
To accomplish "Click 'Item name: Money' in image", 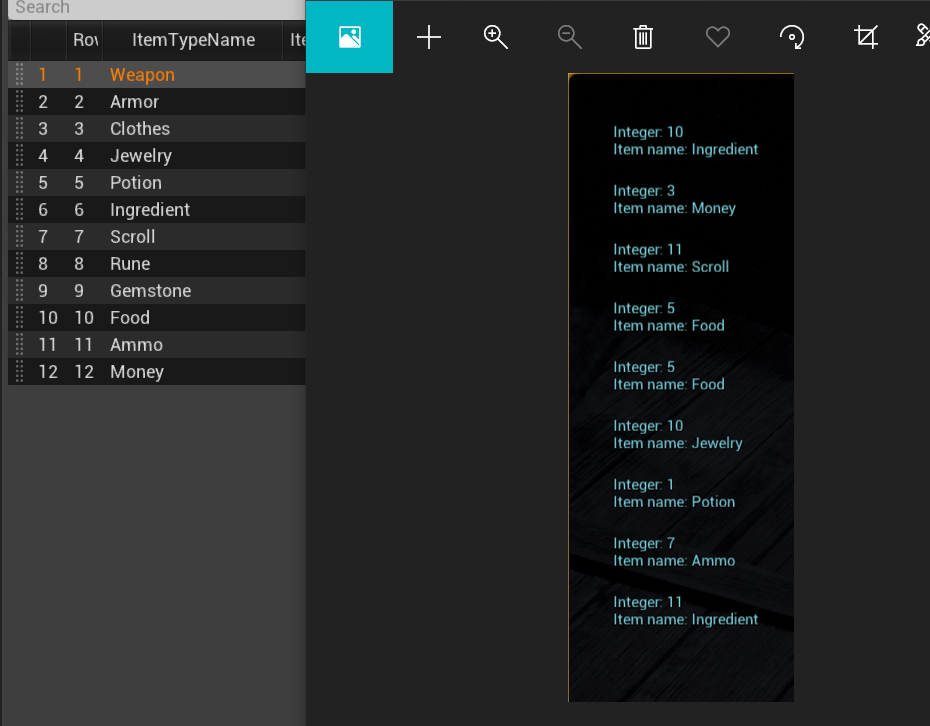I will (x=674, y=208).
